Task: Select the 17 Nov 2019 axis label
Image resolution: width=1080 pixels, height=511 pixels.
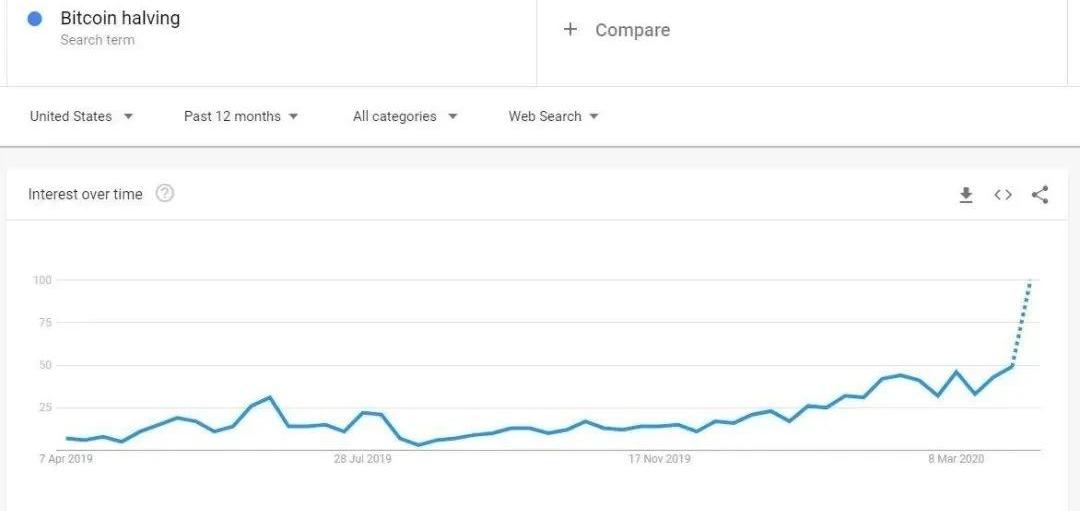Action: [659, 459]
